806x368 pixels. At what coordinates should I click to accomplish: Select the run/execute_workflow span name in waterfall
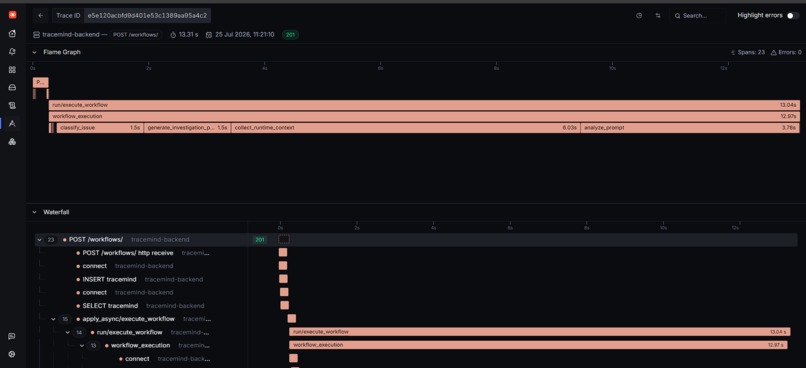(130, 333)
